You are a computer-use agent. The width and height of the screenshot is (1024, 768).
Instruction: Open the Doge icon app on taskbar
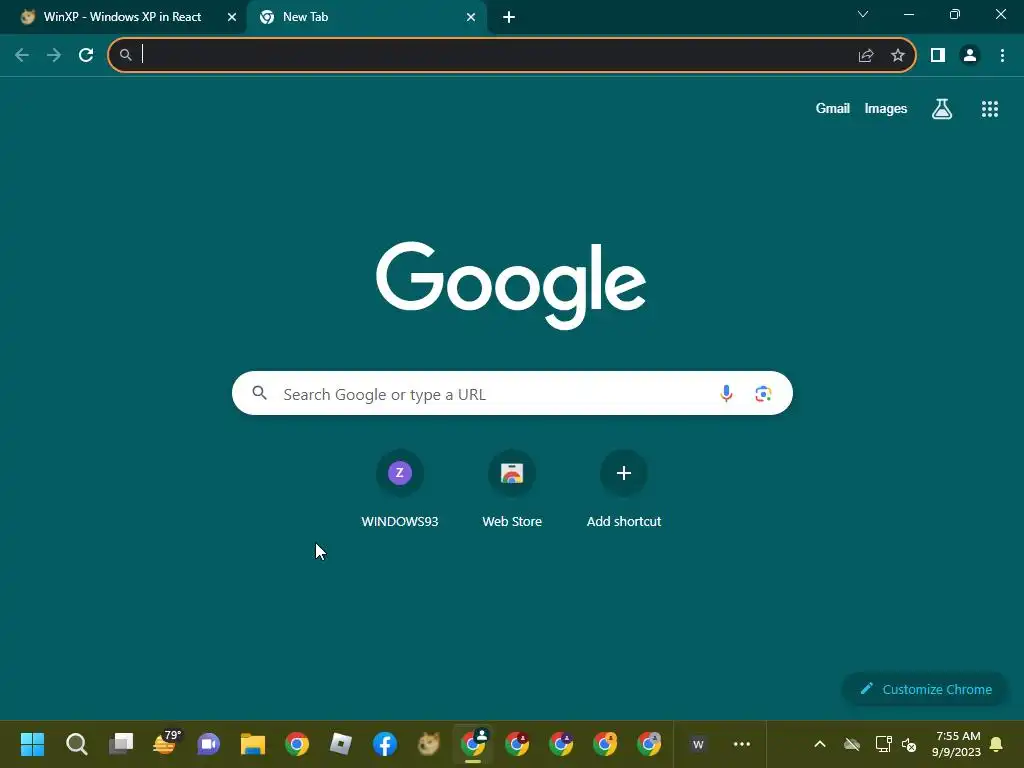tap(428, 744)
